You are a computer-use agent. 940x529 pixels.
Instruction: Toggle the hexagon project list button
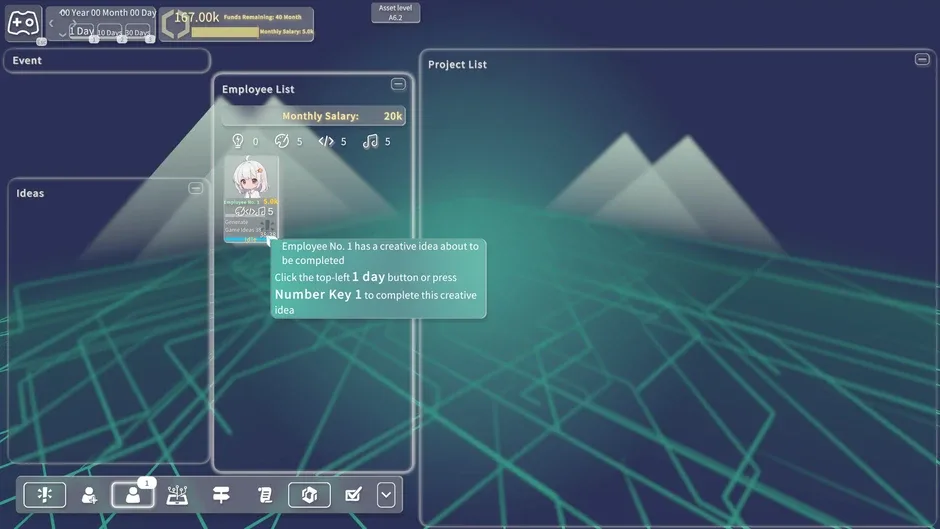(309, 495)
